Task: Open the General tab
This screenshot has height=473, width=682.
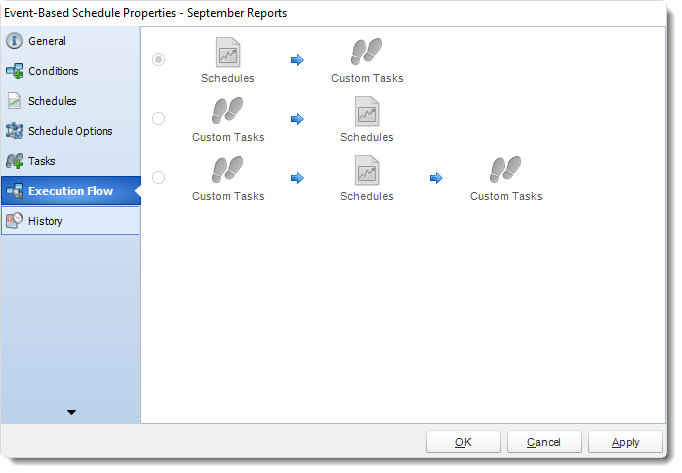Action: [71, 41]
